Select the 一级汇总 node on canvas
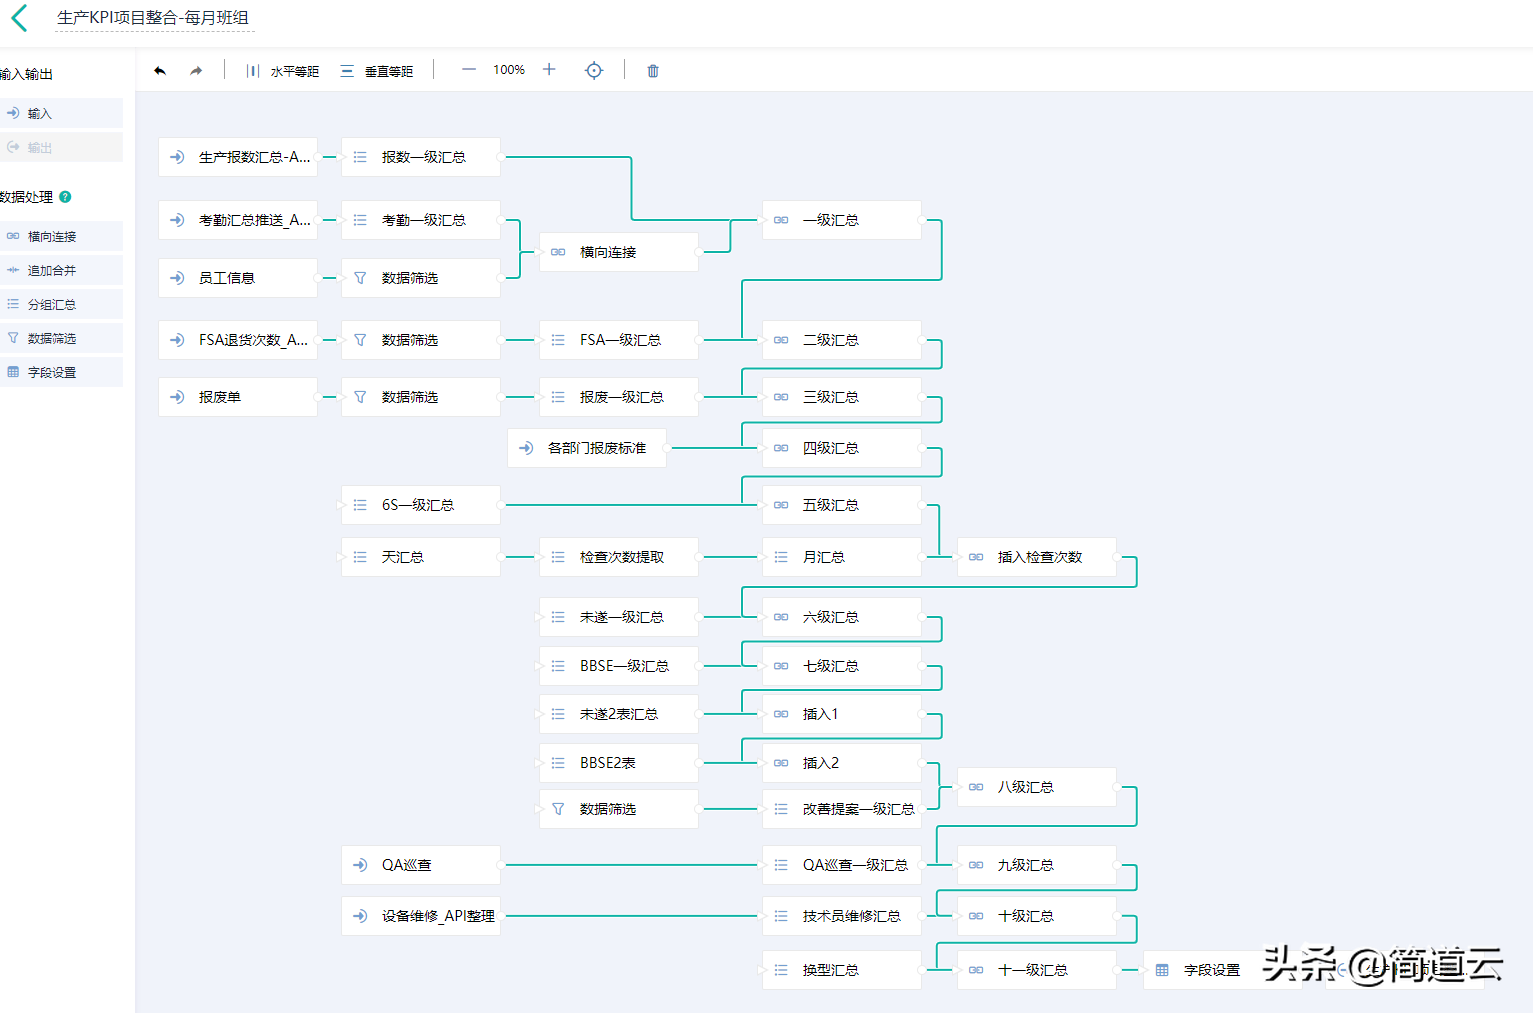This screenshot has height=1013, width=1533. tap(841, 220)
